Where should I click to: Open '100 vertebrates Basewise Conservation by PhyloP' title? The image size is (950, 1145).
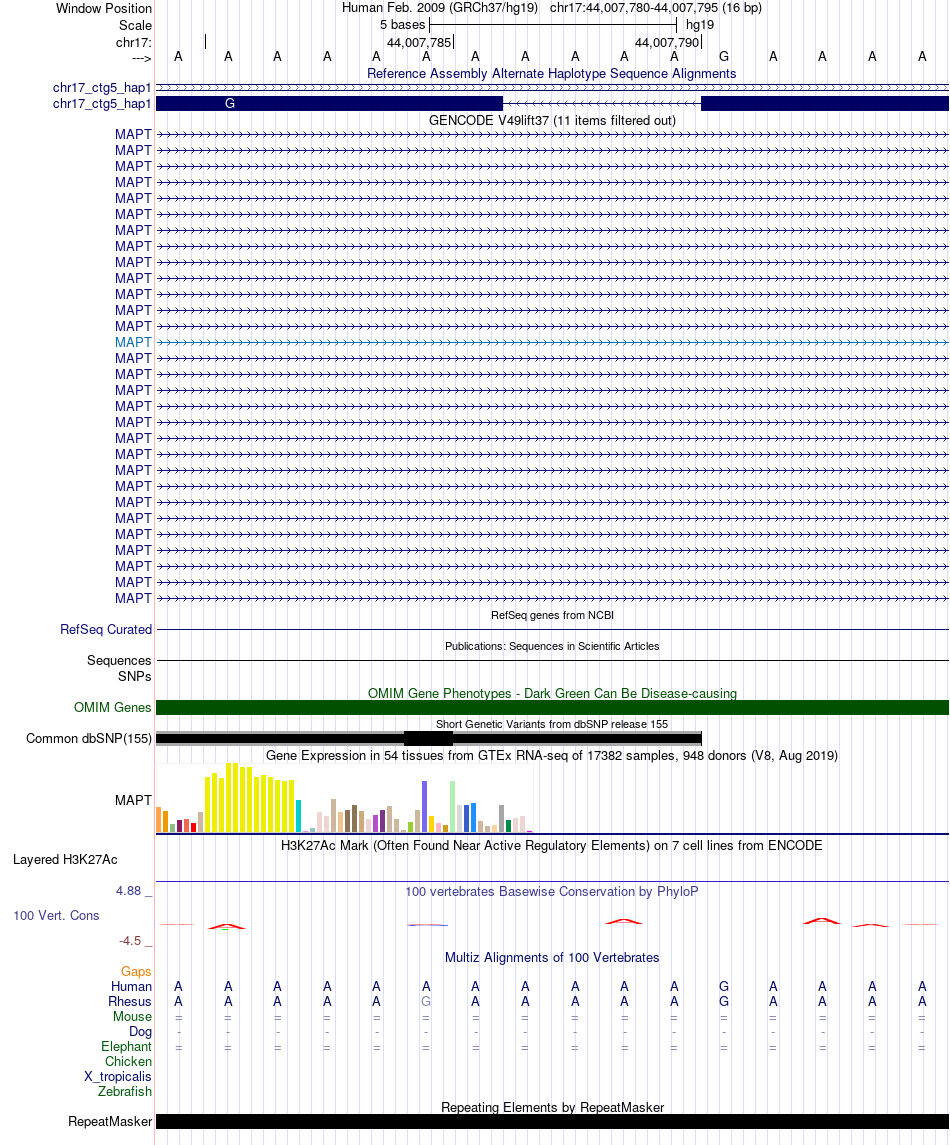pos(552,891)
